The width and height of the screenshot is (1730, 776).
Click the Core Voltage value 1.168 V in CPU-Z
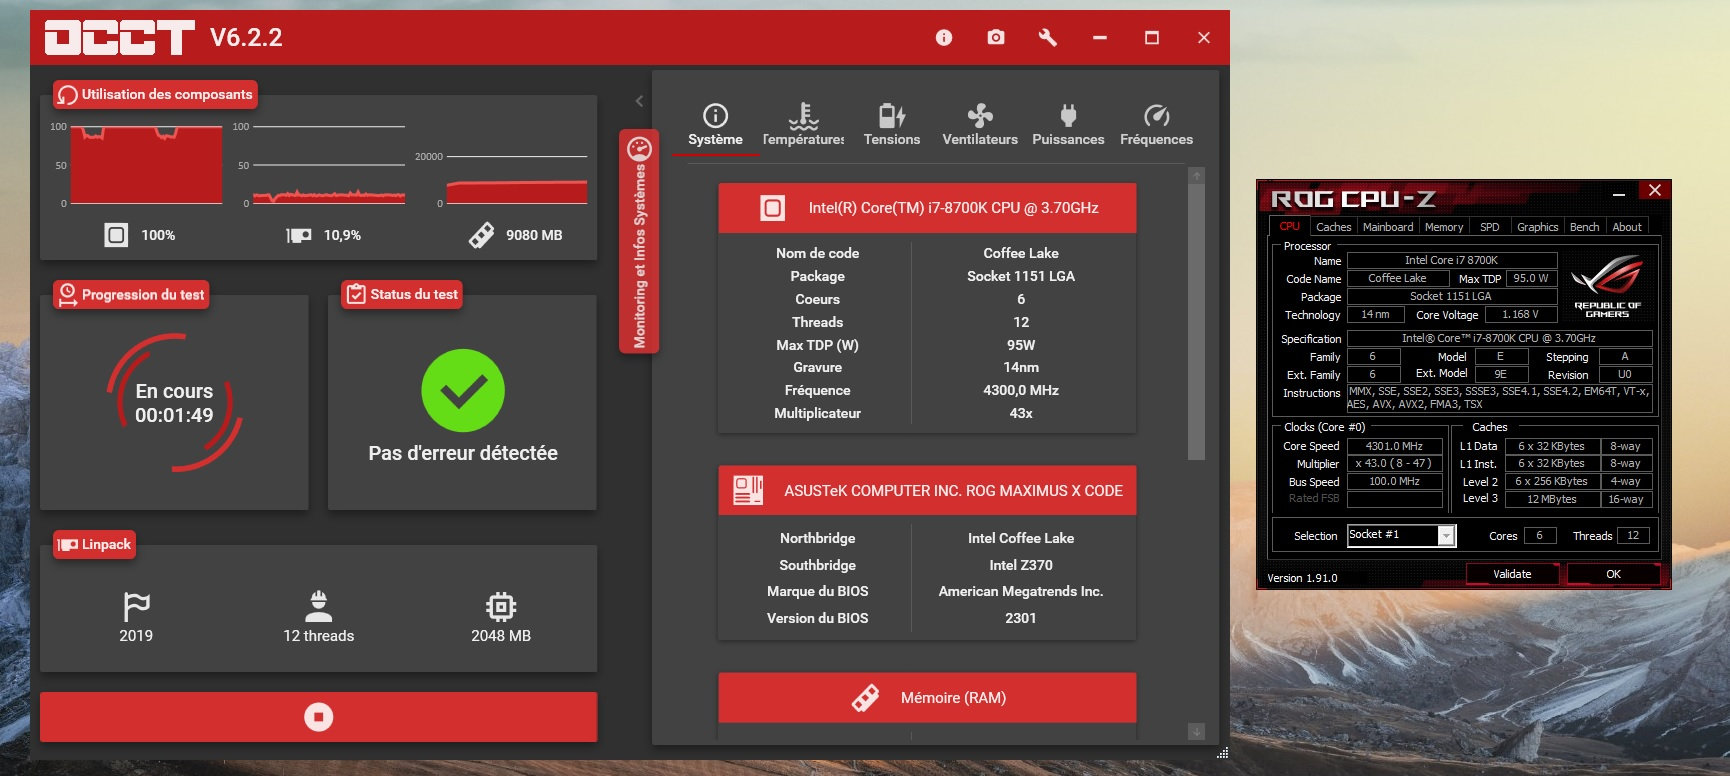(x=1520, y=314)
